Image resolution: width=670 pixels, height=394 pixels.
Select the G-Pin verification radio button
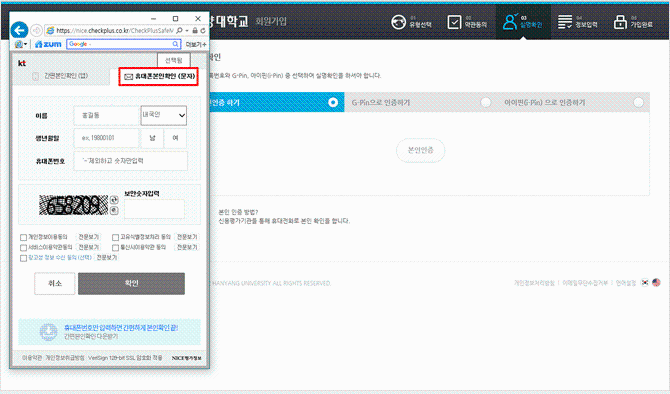click(485, 103)
